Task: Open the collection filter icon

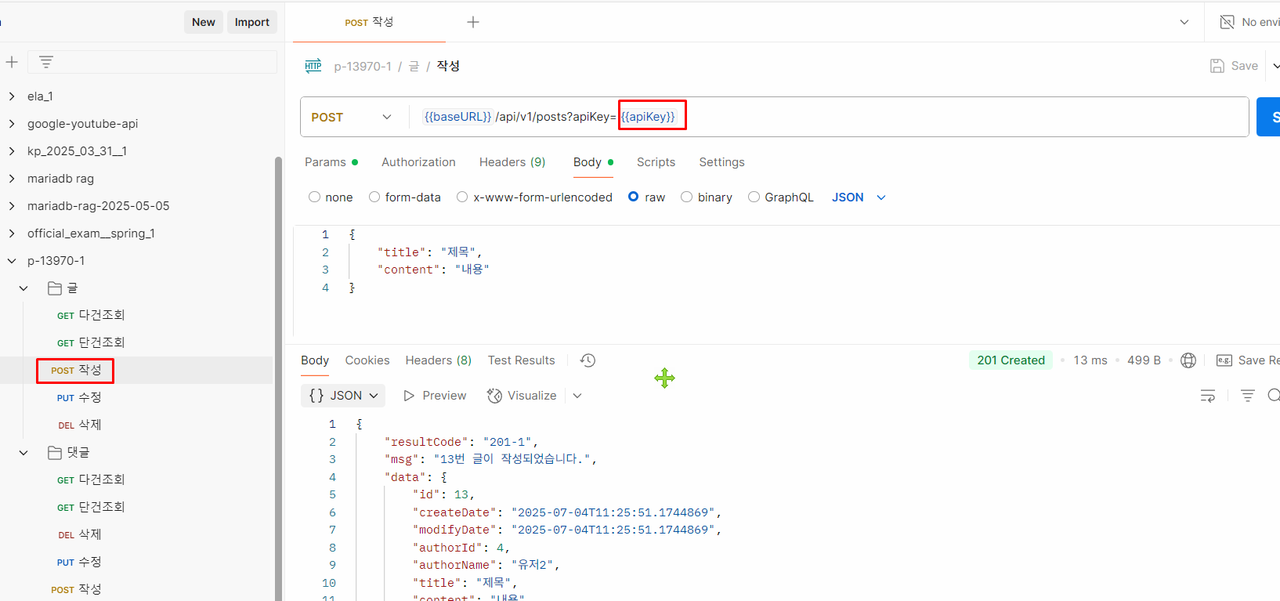Action: coord(46,62)
